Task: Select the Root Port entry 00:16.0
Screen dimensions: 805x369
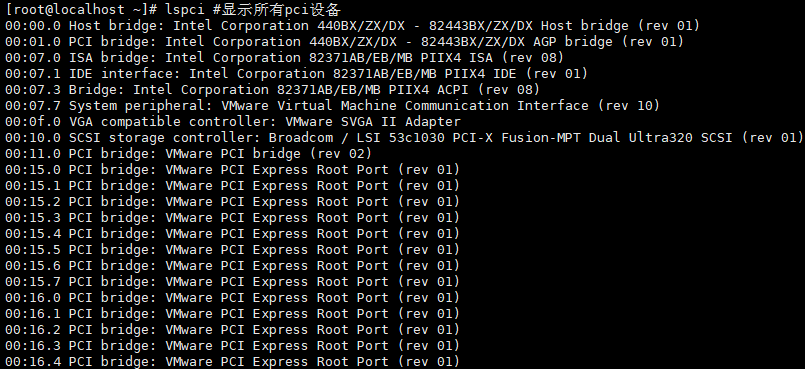Action: [233, 297]
